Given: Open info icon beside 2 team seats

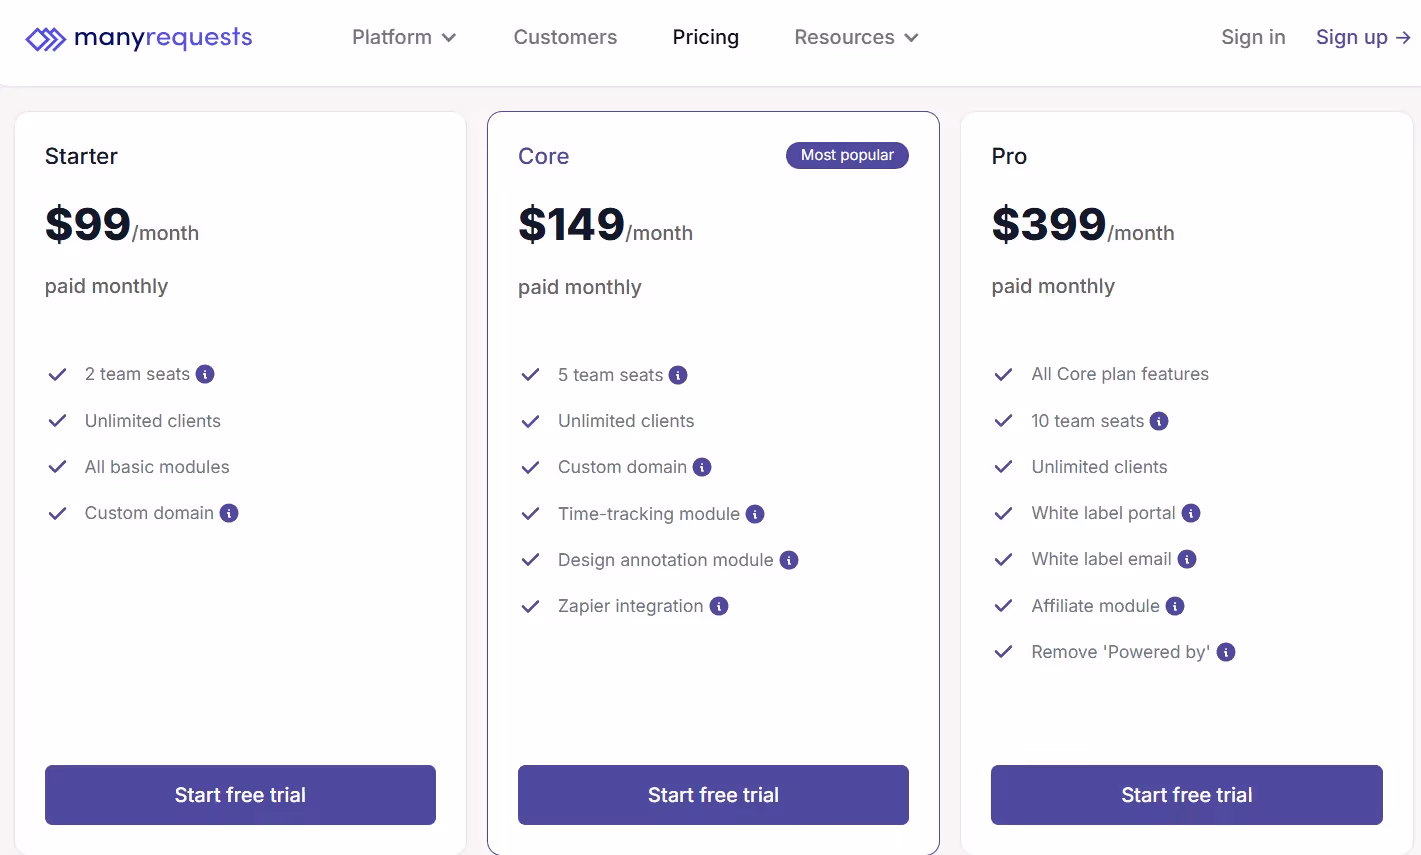Looking at the screenshot, I should click(205, 374).
